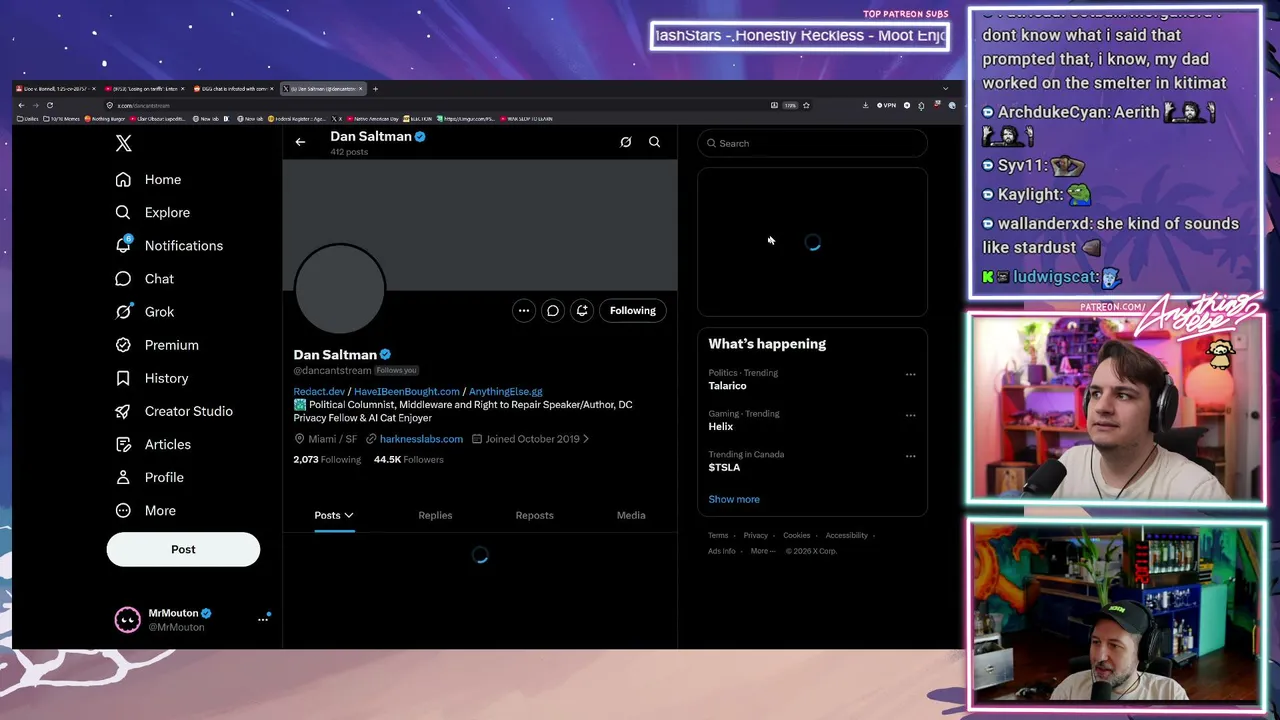The image size is (1280, 720).
Task: Toggle the browser VPN button
Action: point(886,105)
